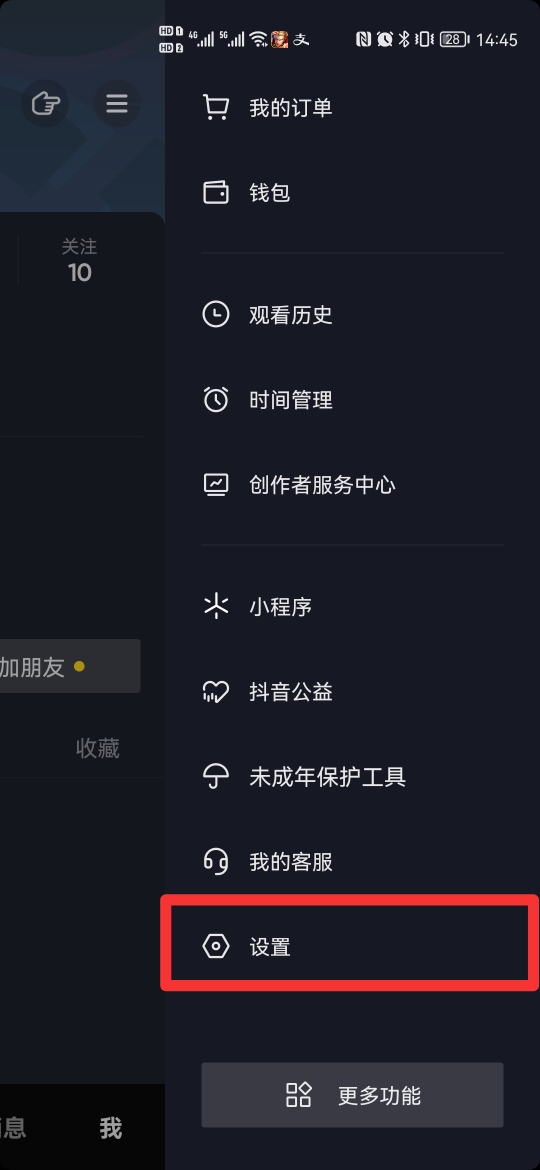540x1170 pixels.
Task: Tap the wallet icon beside 钱包
Action: click(x=216, y=193)
